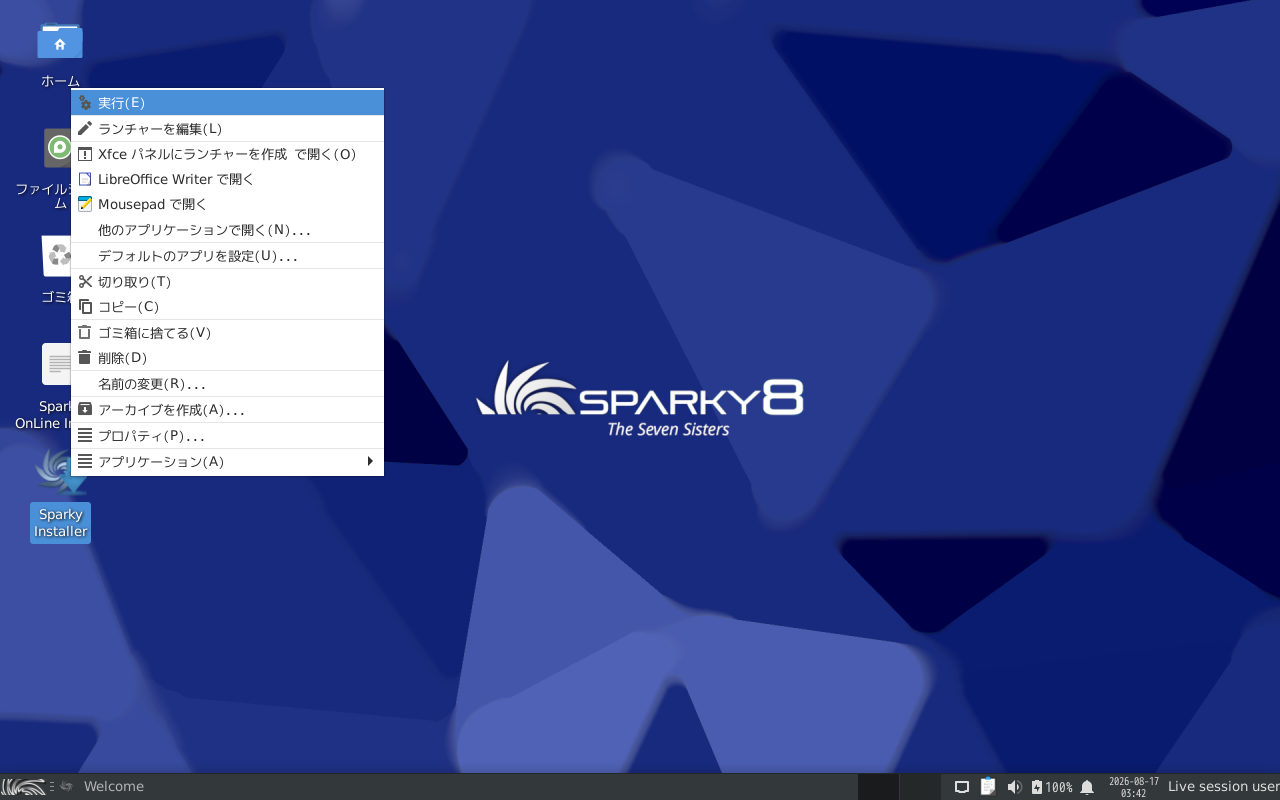Image resolution: width=1280 pixels, height=800 pixels.
Task: Click the gear icon beside 実行(E)
Action: coord(85,103)
